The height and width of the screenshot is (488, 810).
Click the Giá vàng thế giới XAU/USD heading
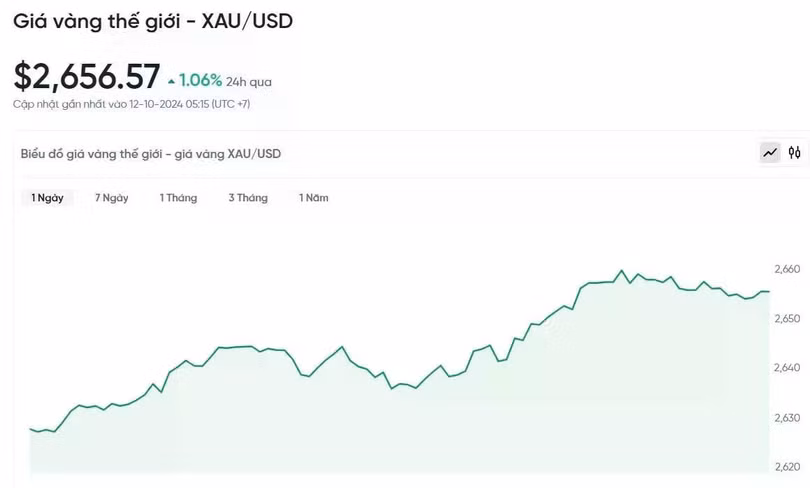[x=153, y=21]
